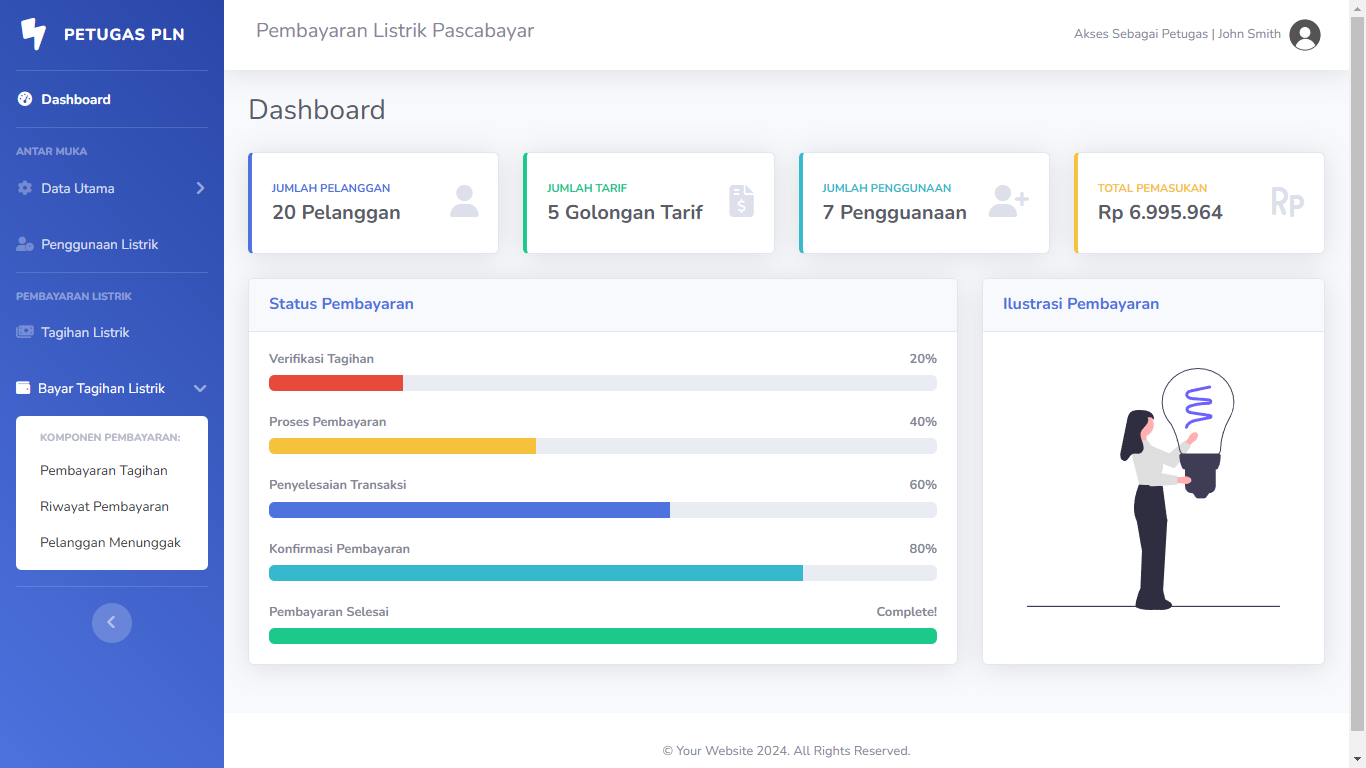
Task: Click the red Verifikasi Tagihan progress bar
Action: tap(336, 383)
